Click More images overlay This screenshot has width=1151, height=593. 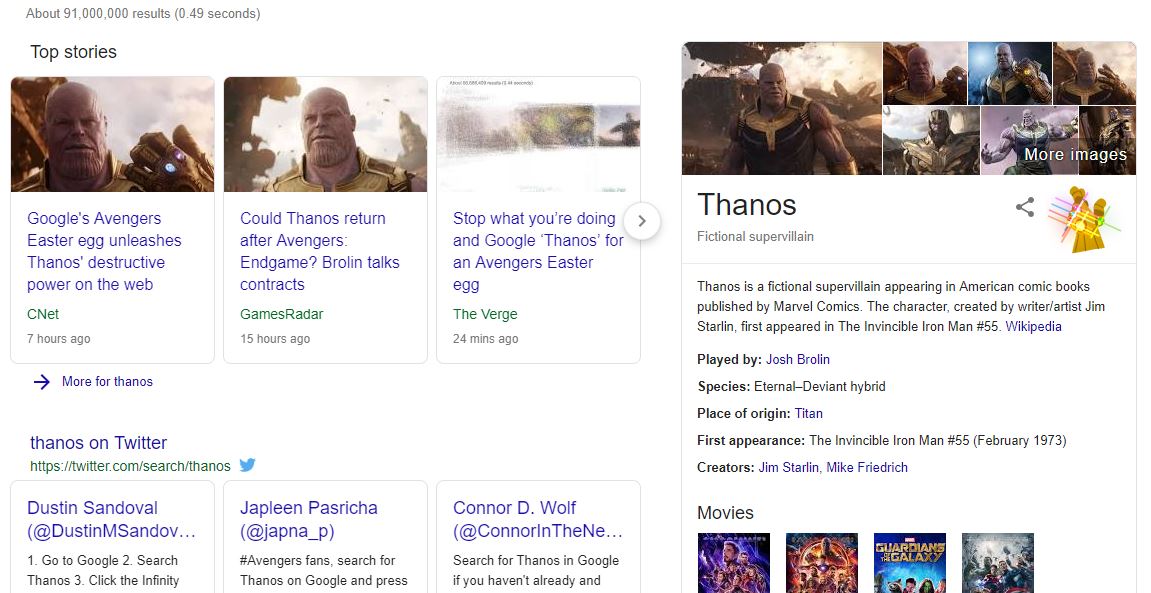(x=1075, y=155)
